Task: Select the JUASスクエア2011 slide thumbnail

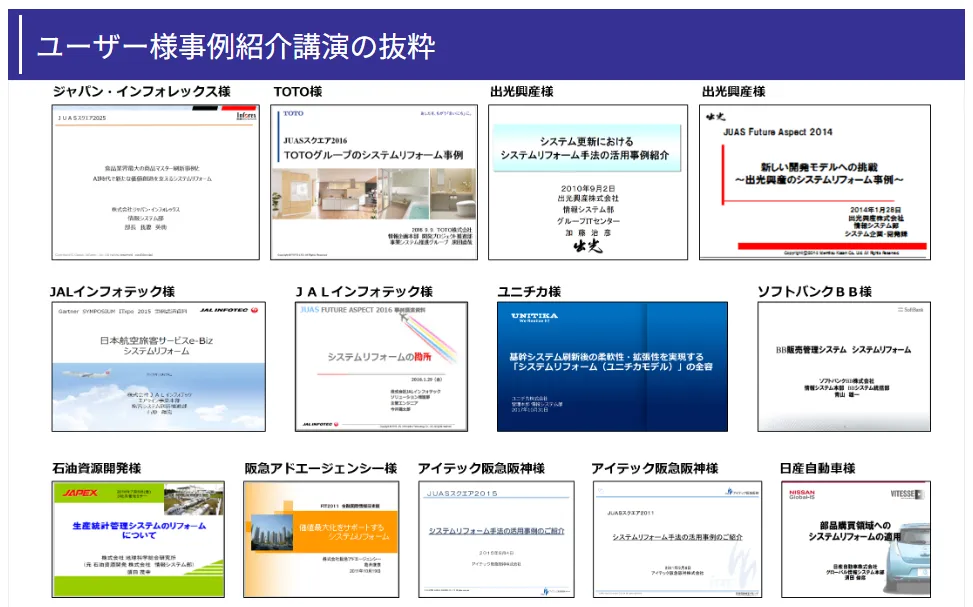Action: point(677,539)
